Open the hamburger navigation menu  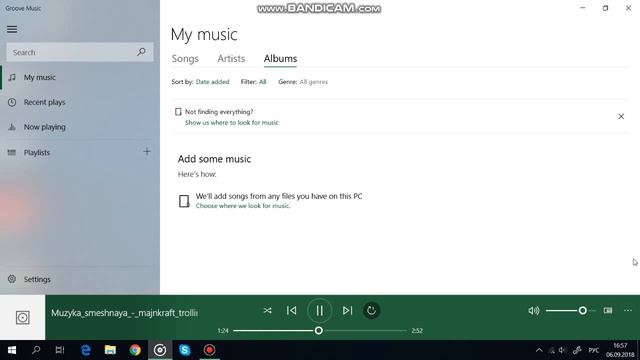coord(12,29)
